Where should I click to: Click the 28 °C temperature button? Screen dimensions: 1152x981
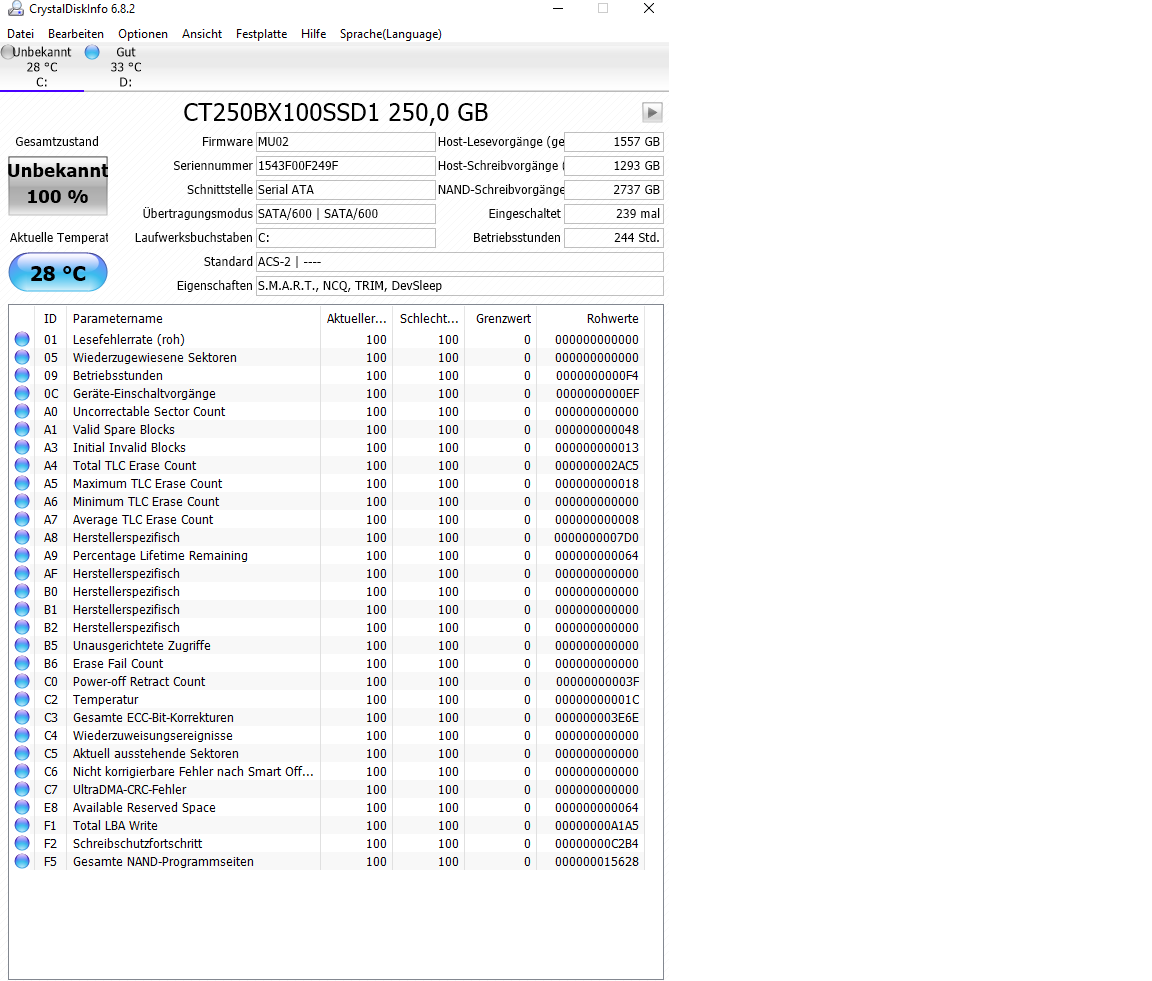[x=58, y=273]
